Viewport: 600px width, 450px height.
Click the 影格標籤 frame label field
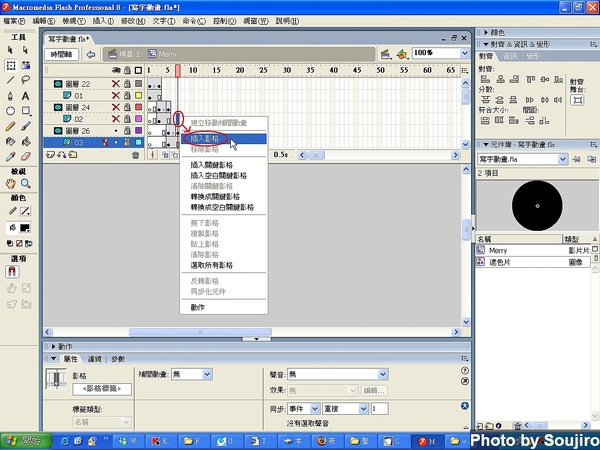102,389
